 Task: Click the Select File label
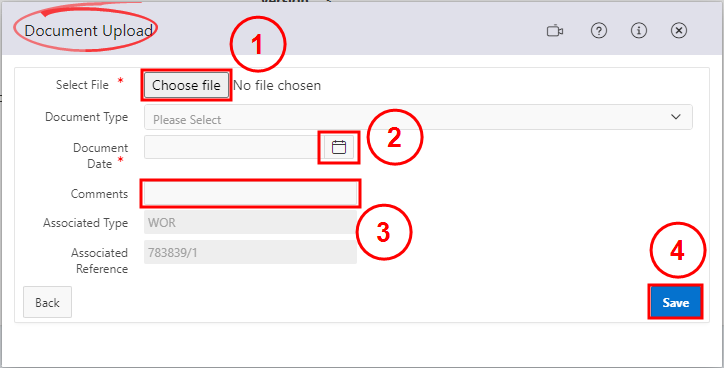coord(82,85)
